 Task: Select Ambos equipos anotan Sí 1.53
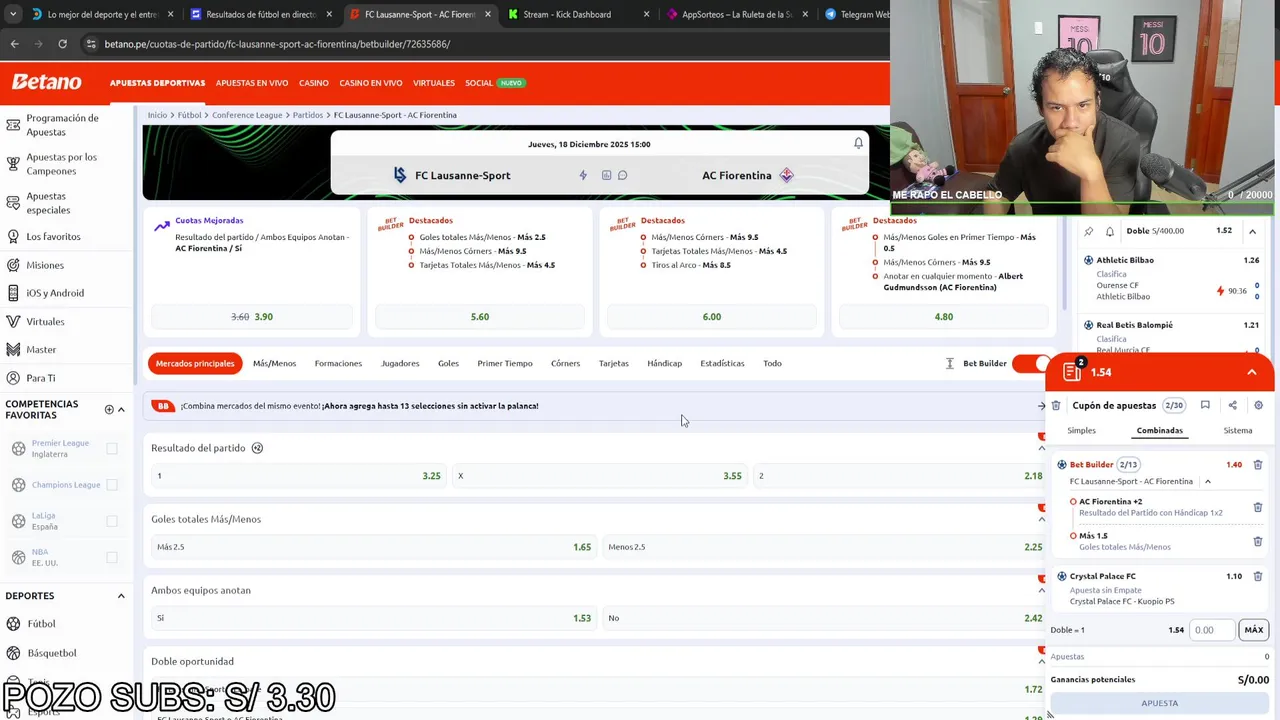[x=373, y=618]
